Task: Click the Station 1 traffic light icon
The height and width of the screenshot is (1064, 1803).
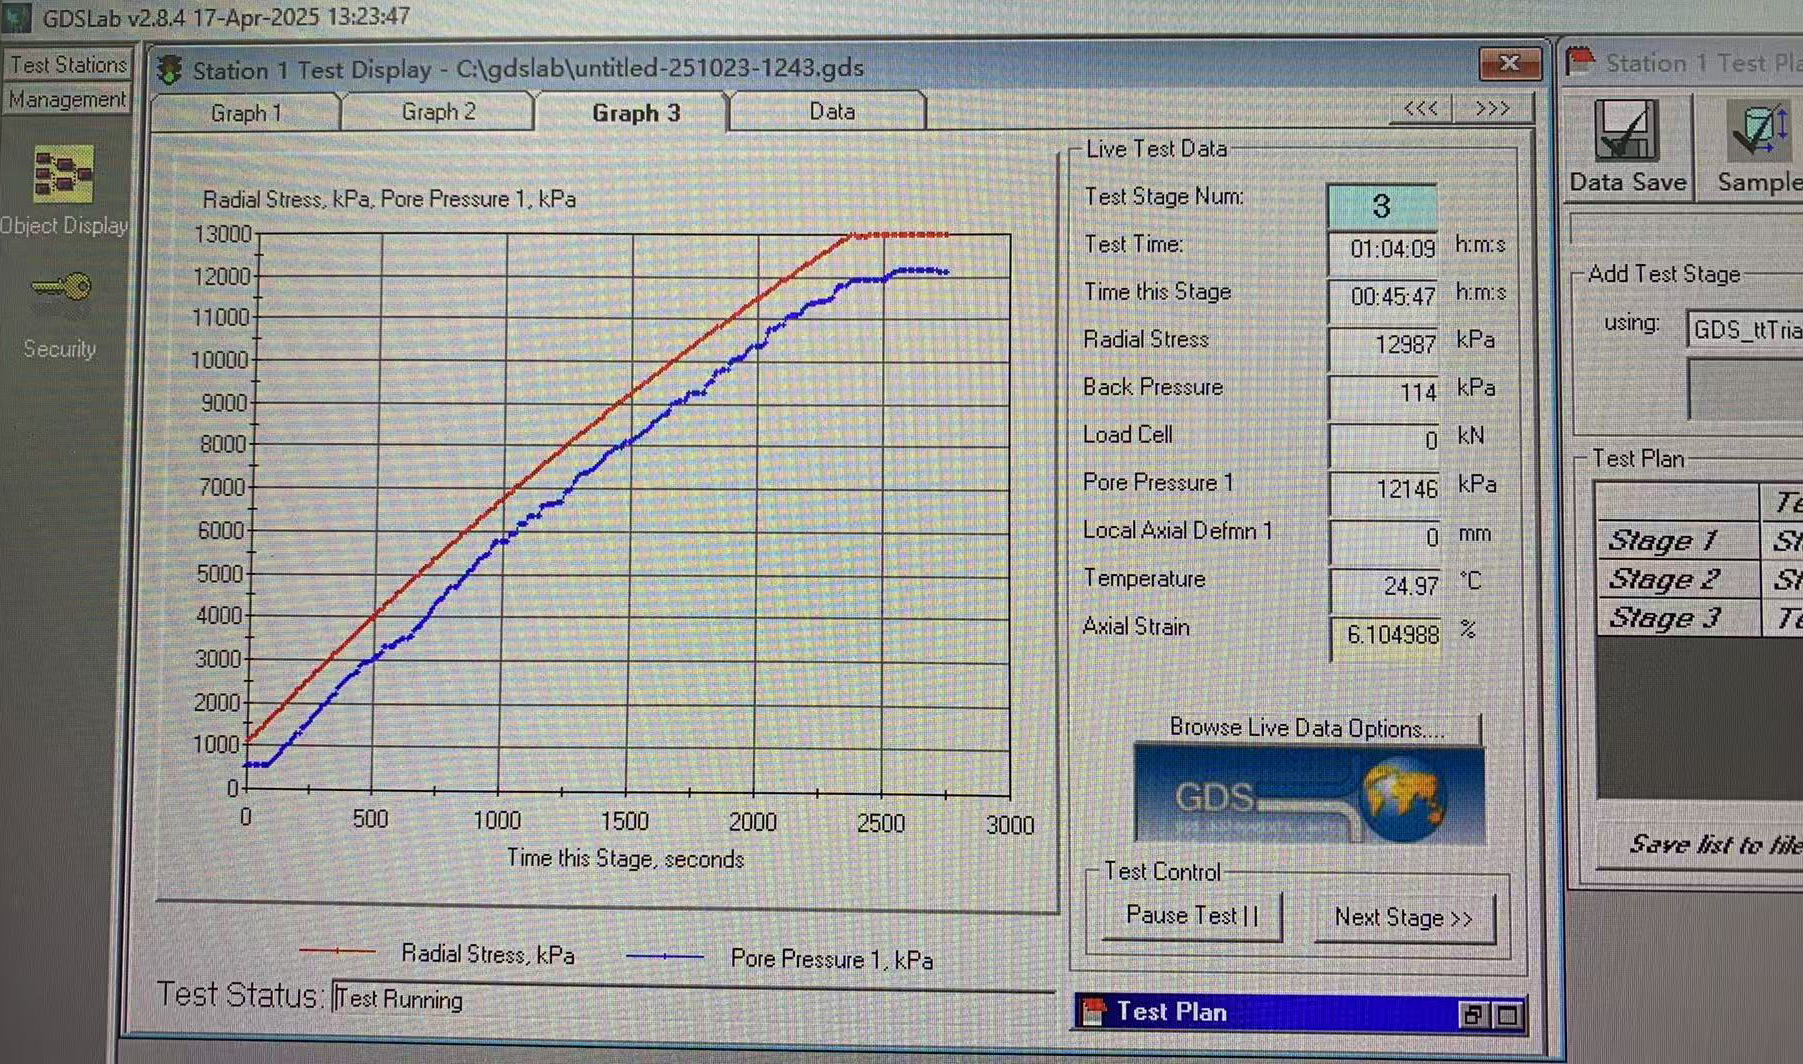Action: coord(170,70)
